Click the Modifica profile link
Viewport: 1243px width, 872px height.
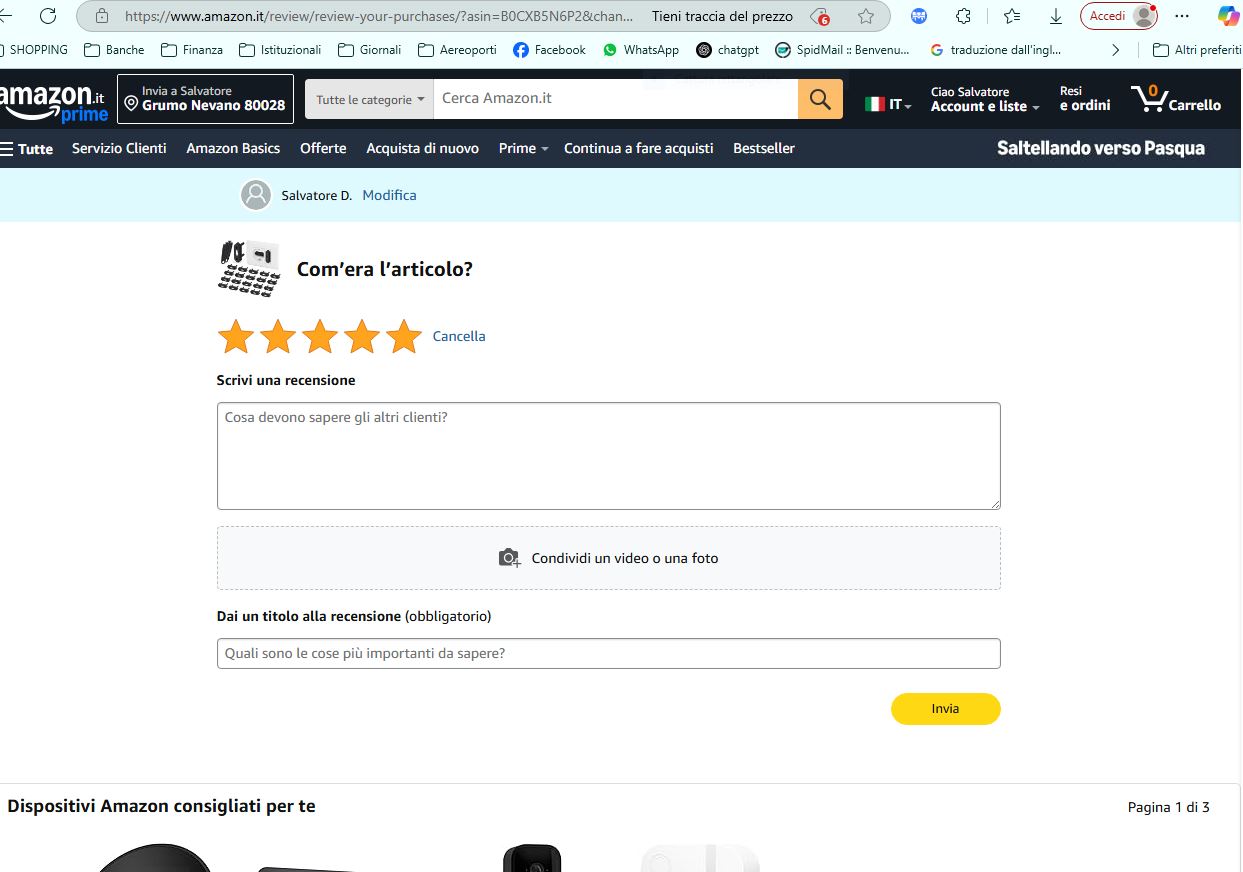tap(389, 195)
